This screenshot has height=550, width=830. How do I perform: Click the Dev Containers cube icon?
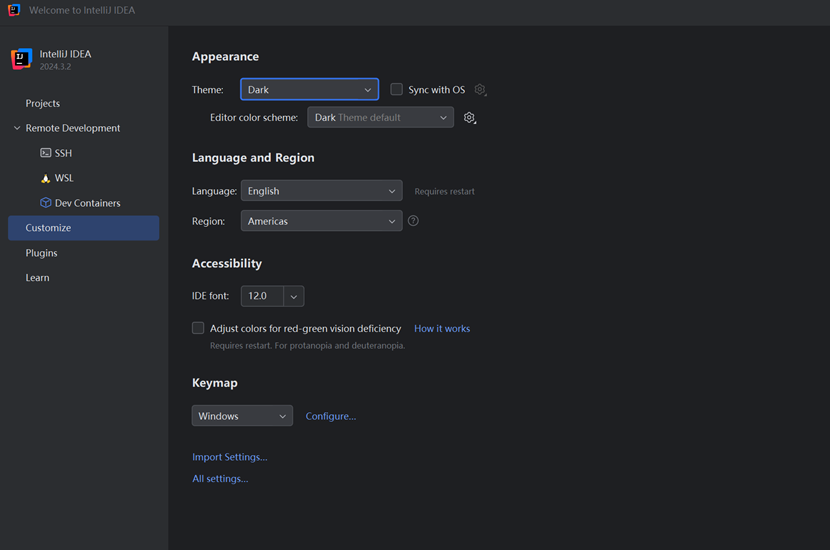click(46, 203)
